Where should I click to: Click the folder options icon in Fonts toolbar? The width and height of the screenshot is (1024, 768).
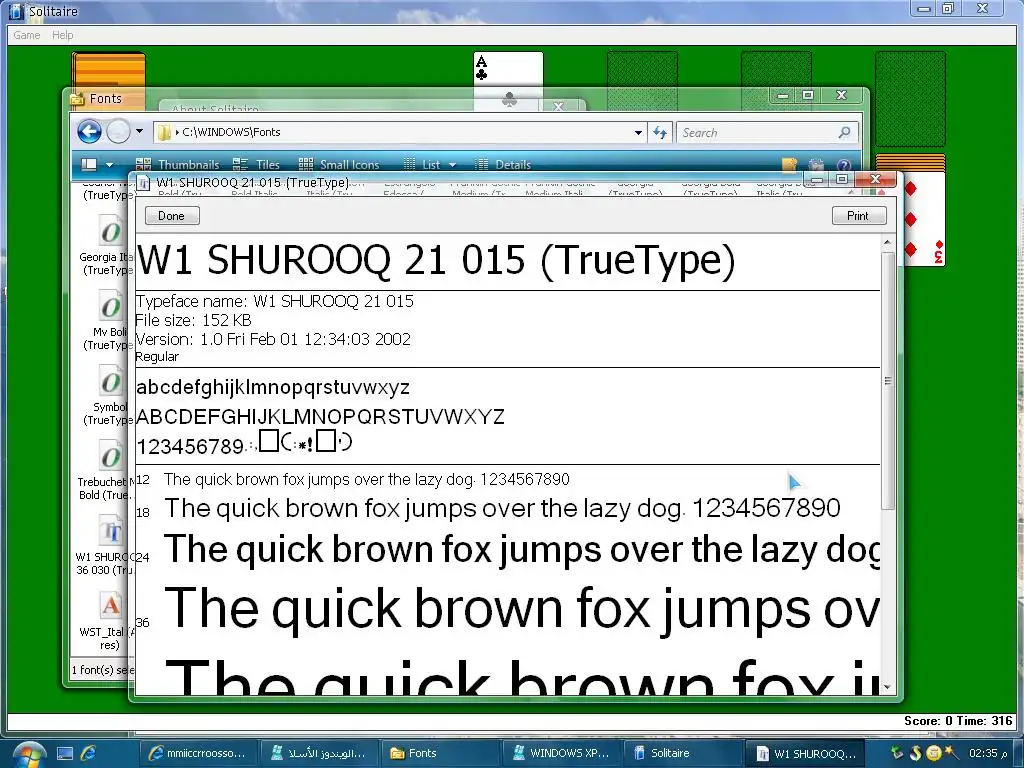[x=790, y=165]
